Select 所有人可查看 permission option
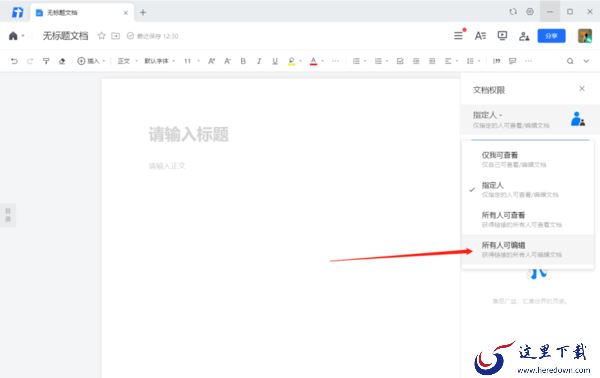 528,219
